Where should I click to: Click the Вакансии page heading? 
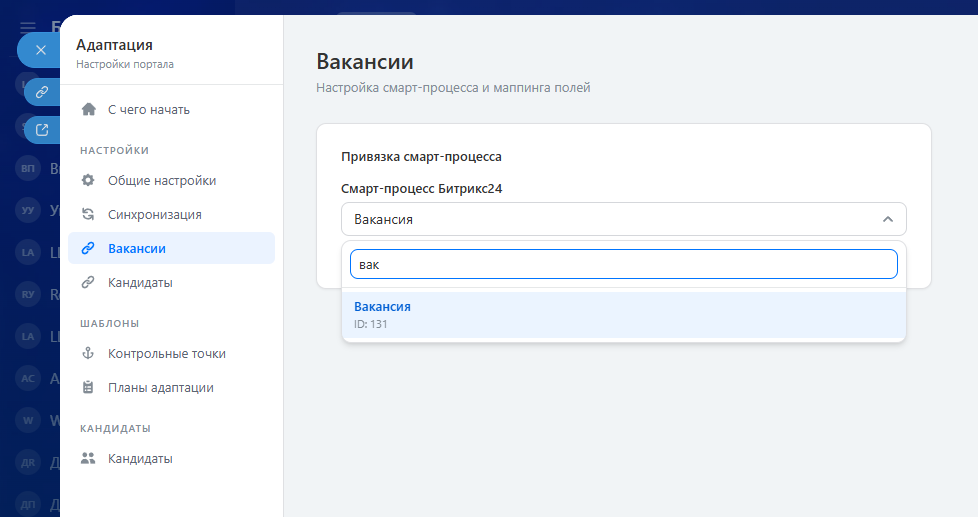tap(365, 62)
